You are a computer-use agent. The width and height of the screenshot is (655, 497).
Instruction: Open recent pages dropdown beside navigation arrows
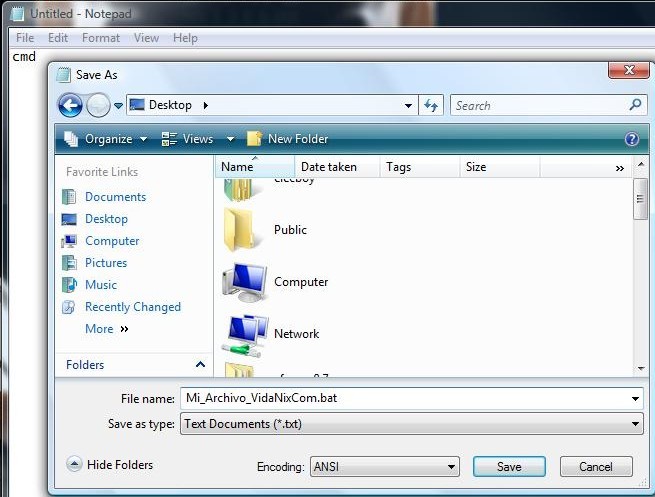click(x=118, y=106)
